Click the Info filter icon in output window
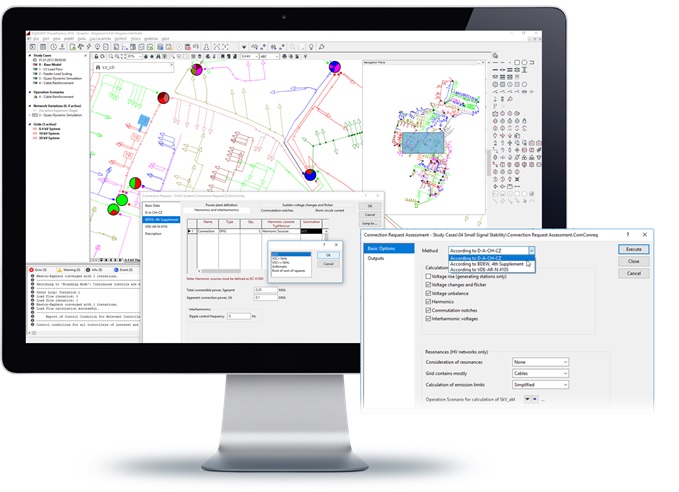679x492 pixels. point(88,270)
